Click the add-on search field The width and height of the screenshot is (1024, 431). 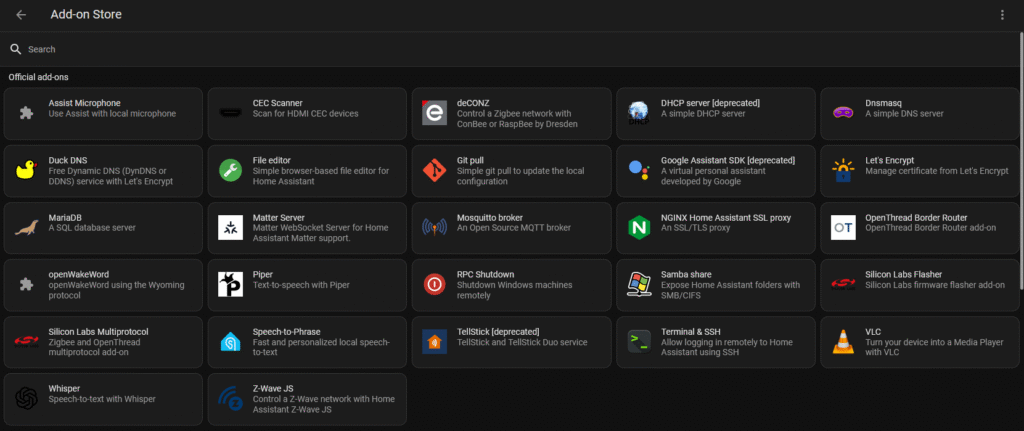pos(500,49)
